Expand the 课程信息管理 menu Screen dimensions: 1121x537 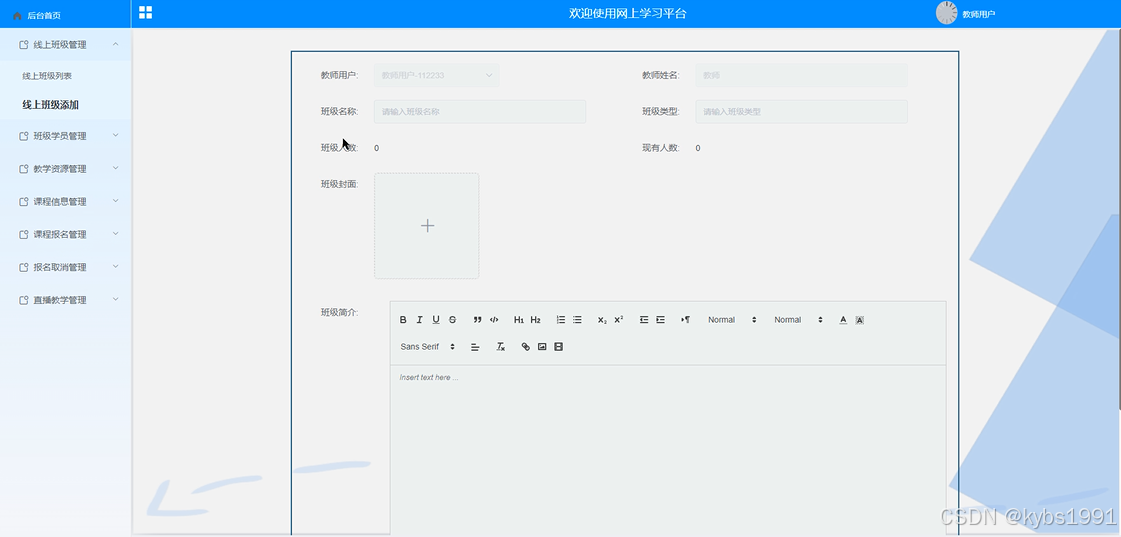[x=66, y=202]
